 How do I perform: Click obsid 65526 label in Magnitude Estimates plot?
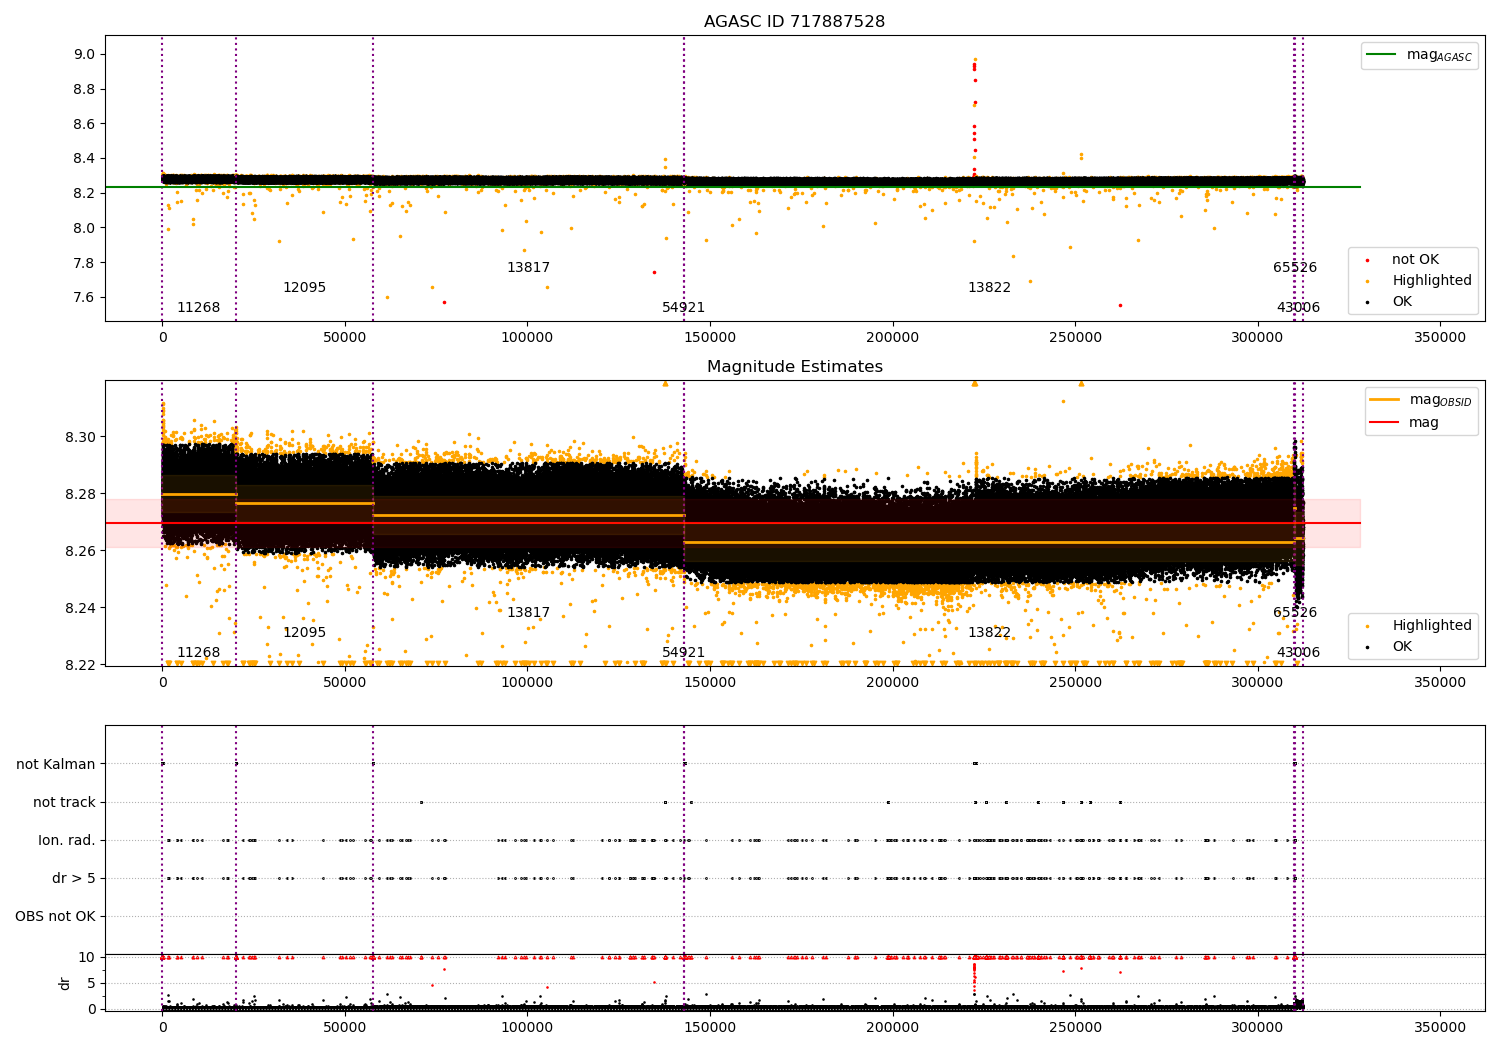pos(1295,612)
